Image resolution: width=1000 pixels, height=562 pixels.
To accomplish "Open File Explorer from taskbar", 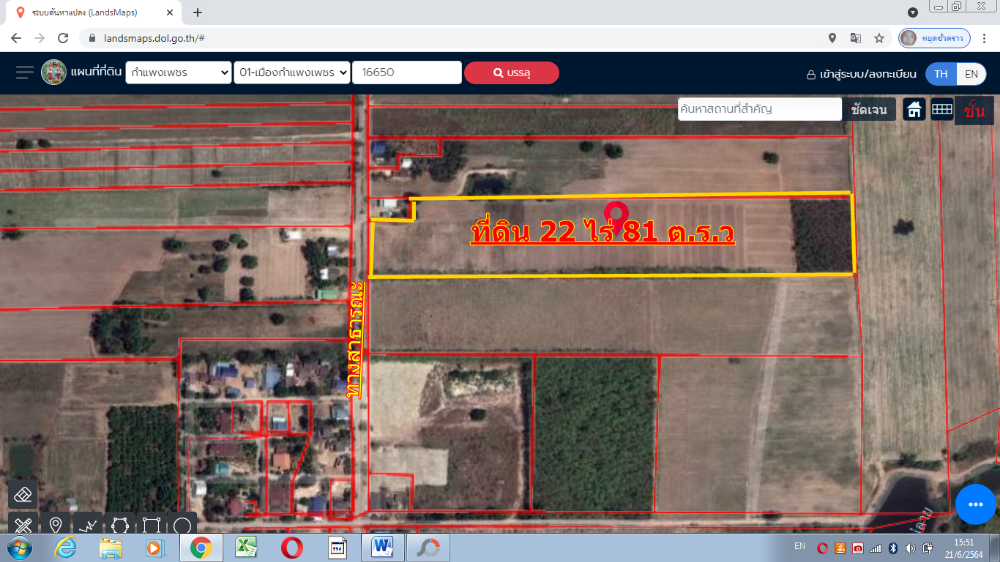I will pos(110,548).
